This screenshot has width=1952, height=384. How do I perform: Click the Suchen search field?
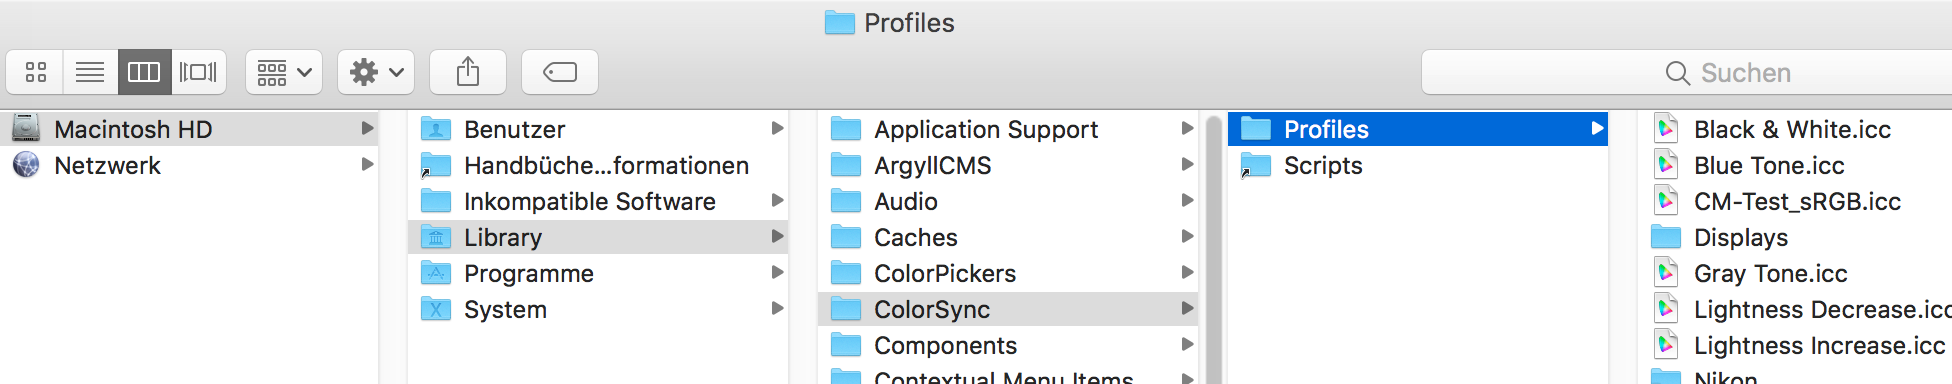[1687, 72]
